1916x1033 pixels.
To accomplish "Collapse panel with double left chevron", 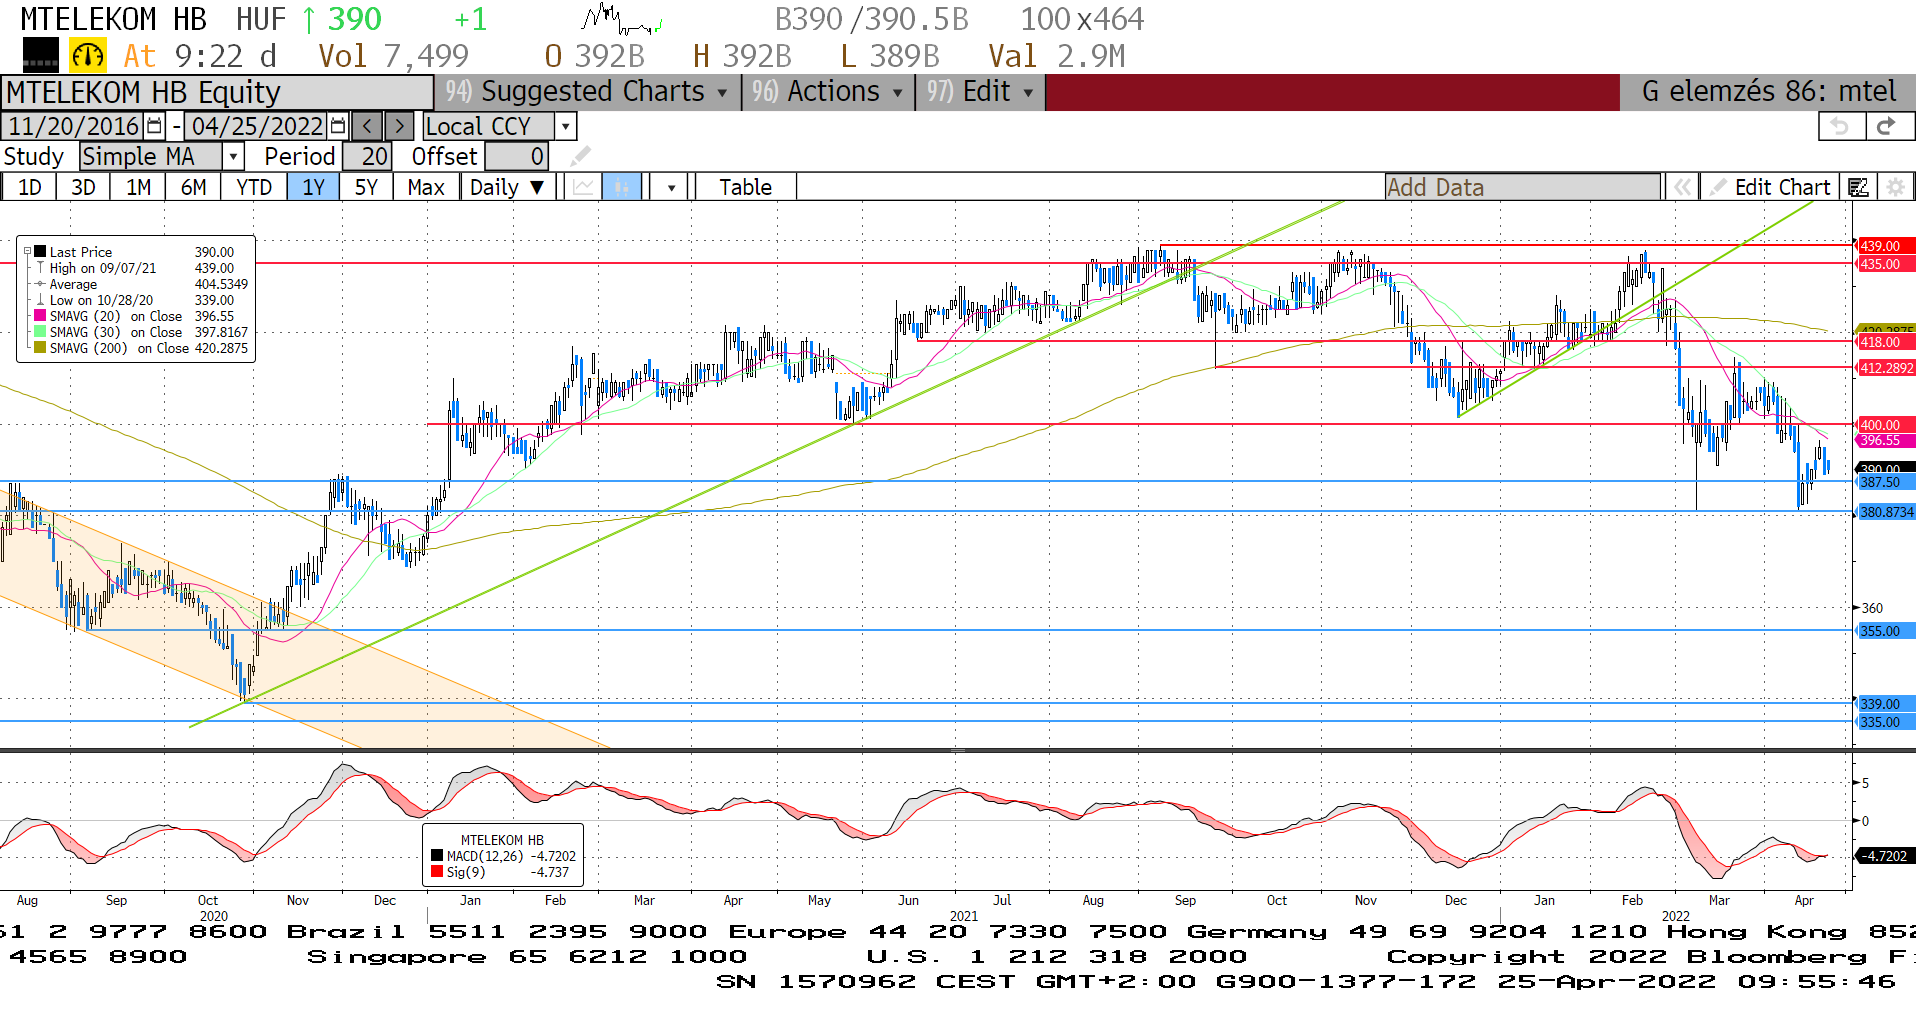I will (1682, 187).
